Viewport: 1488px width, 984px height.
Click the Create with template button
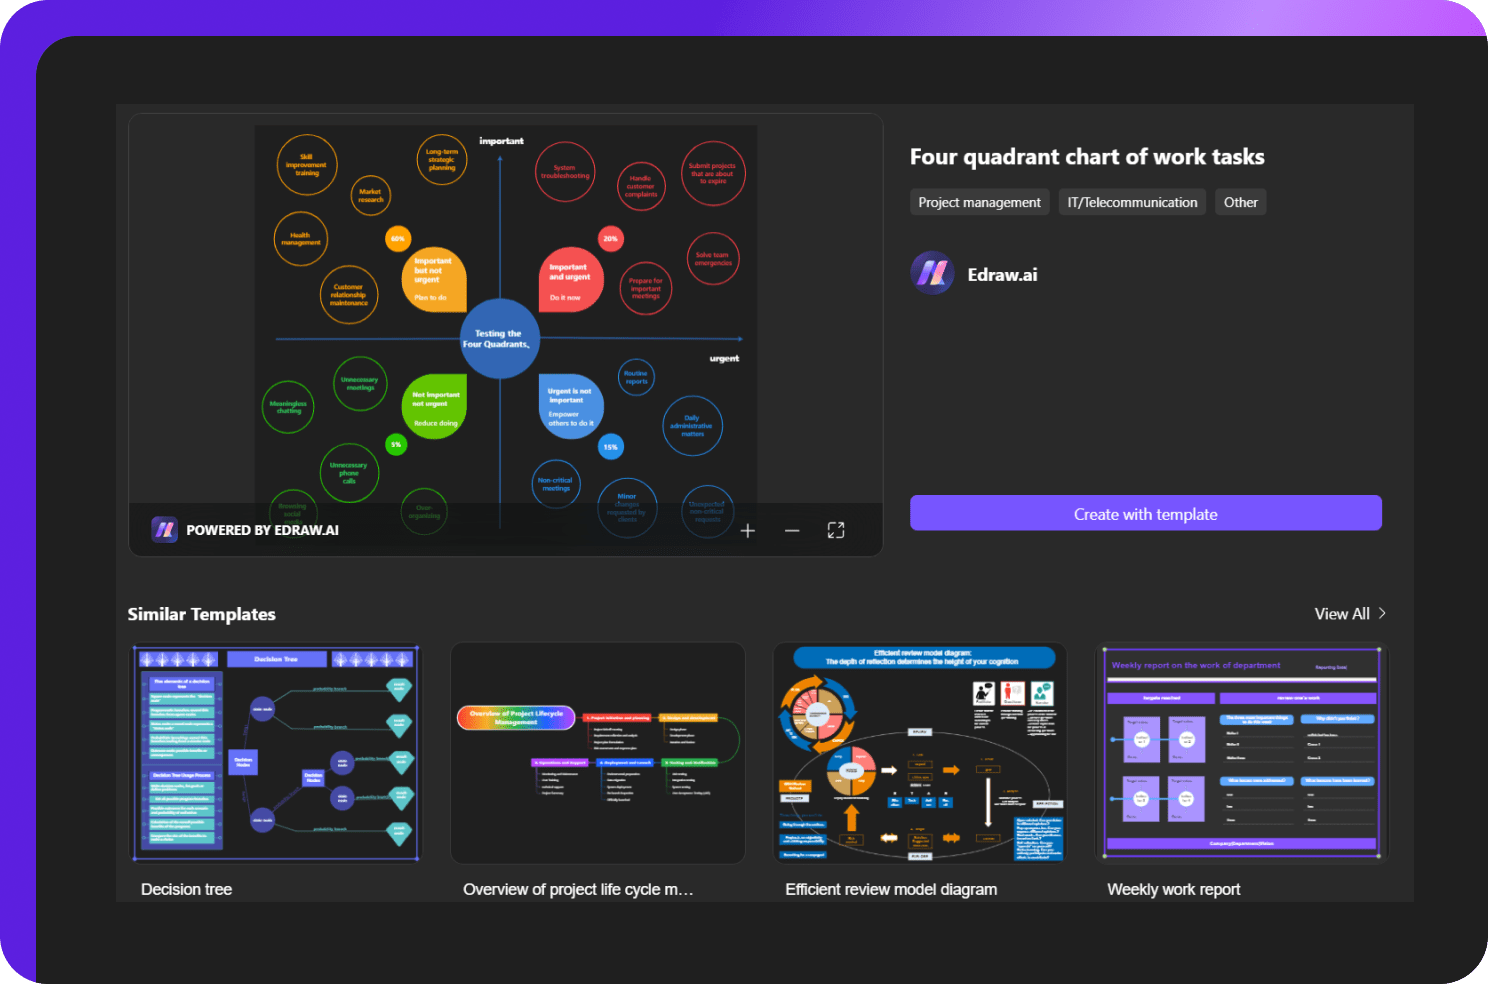point(1146,513)
